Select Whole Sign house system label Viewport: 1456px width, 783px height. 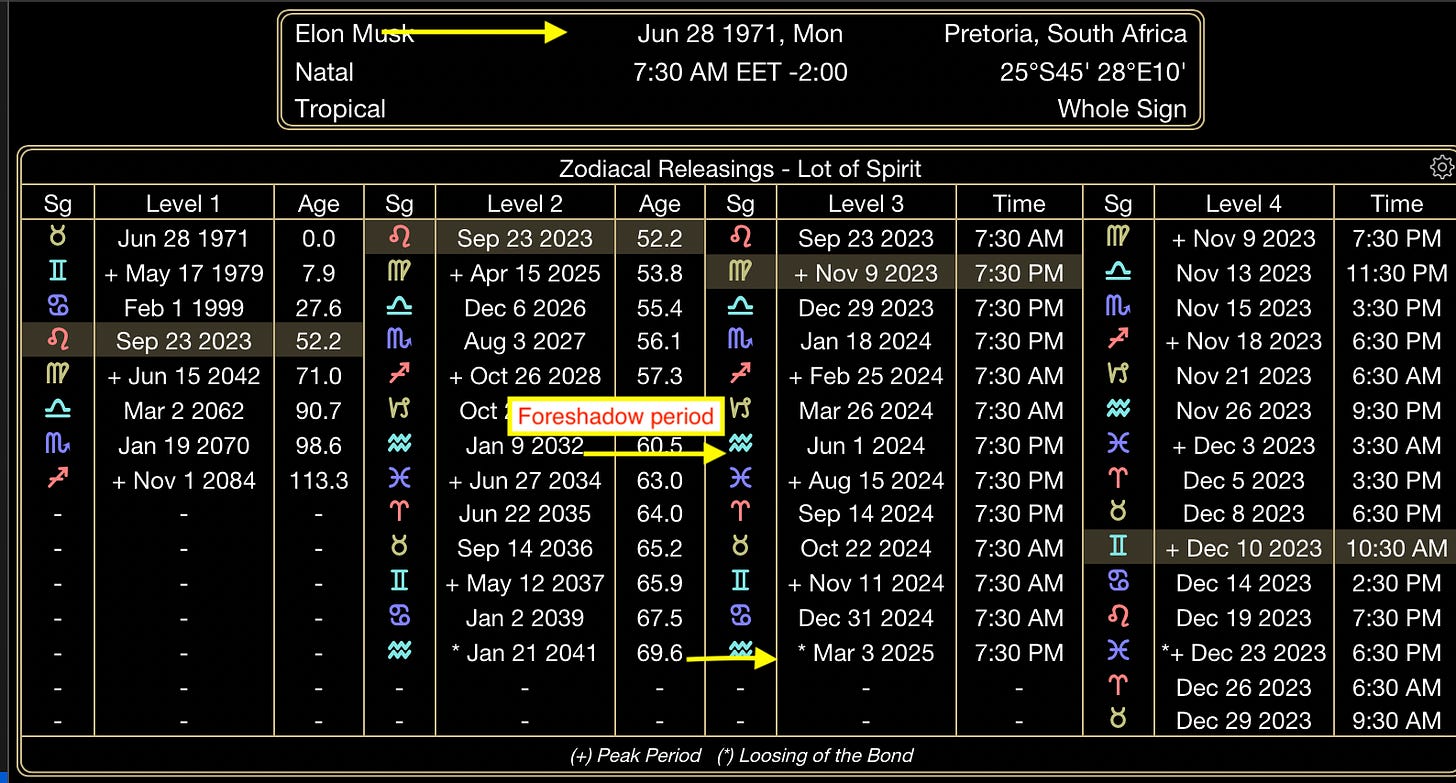click(1122, 109)
